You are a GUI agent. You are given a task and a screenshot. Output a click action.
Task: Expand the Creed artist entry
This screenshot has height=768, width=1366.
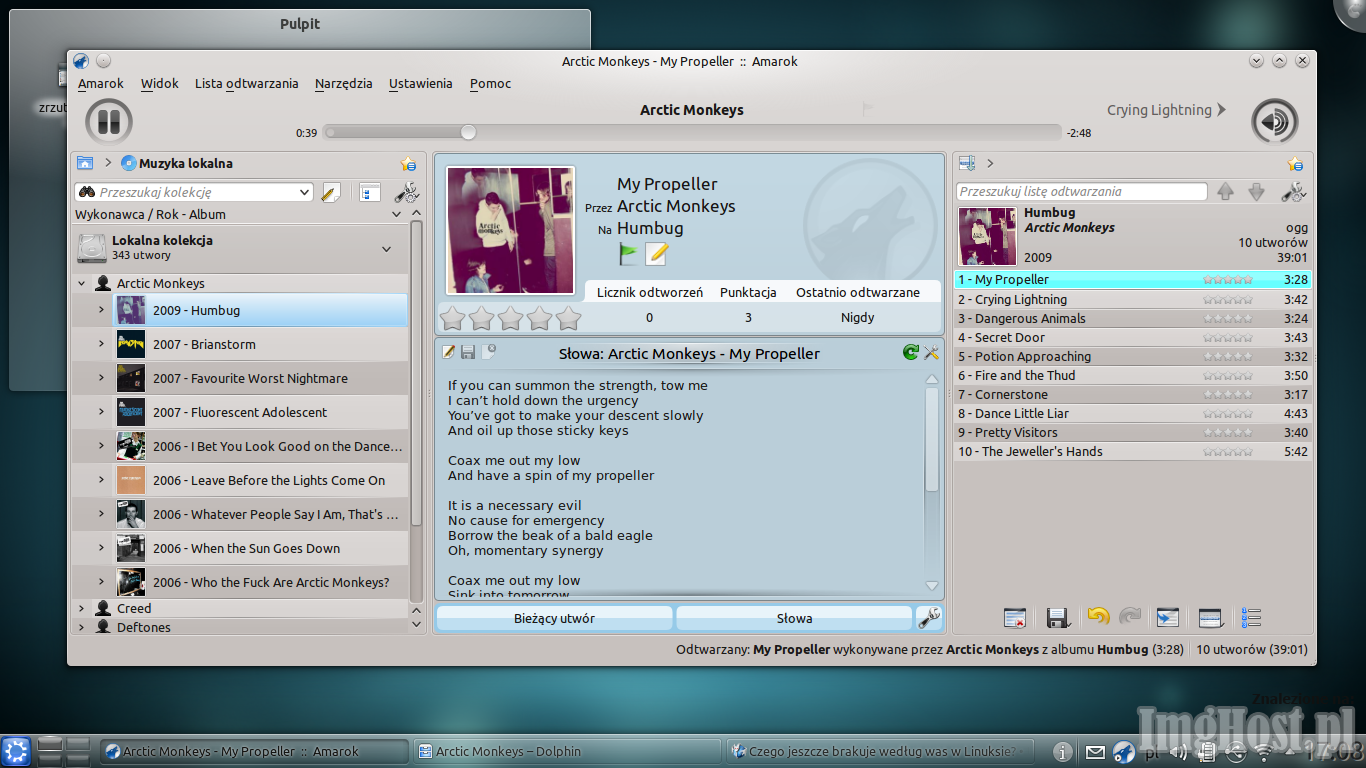(x=82, y=608)
